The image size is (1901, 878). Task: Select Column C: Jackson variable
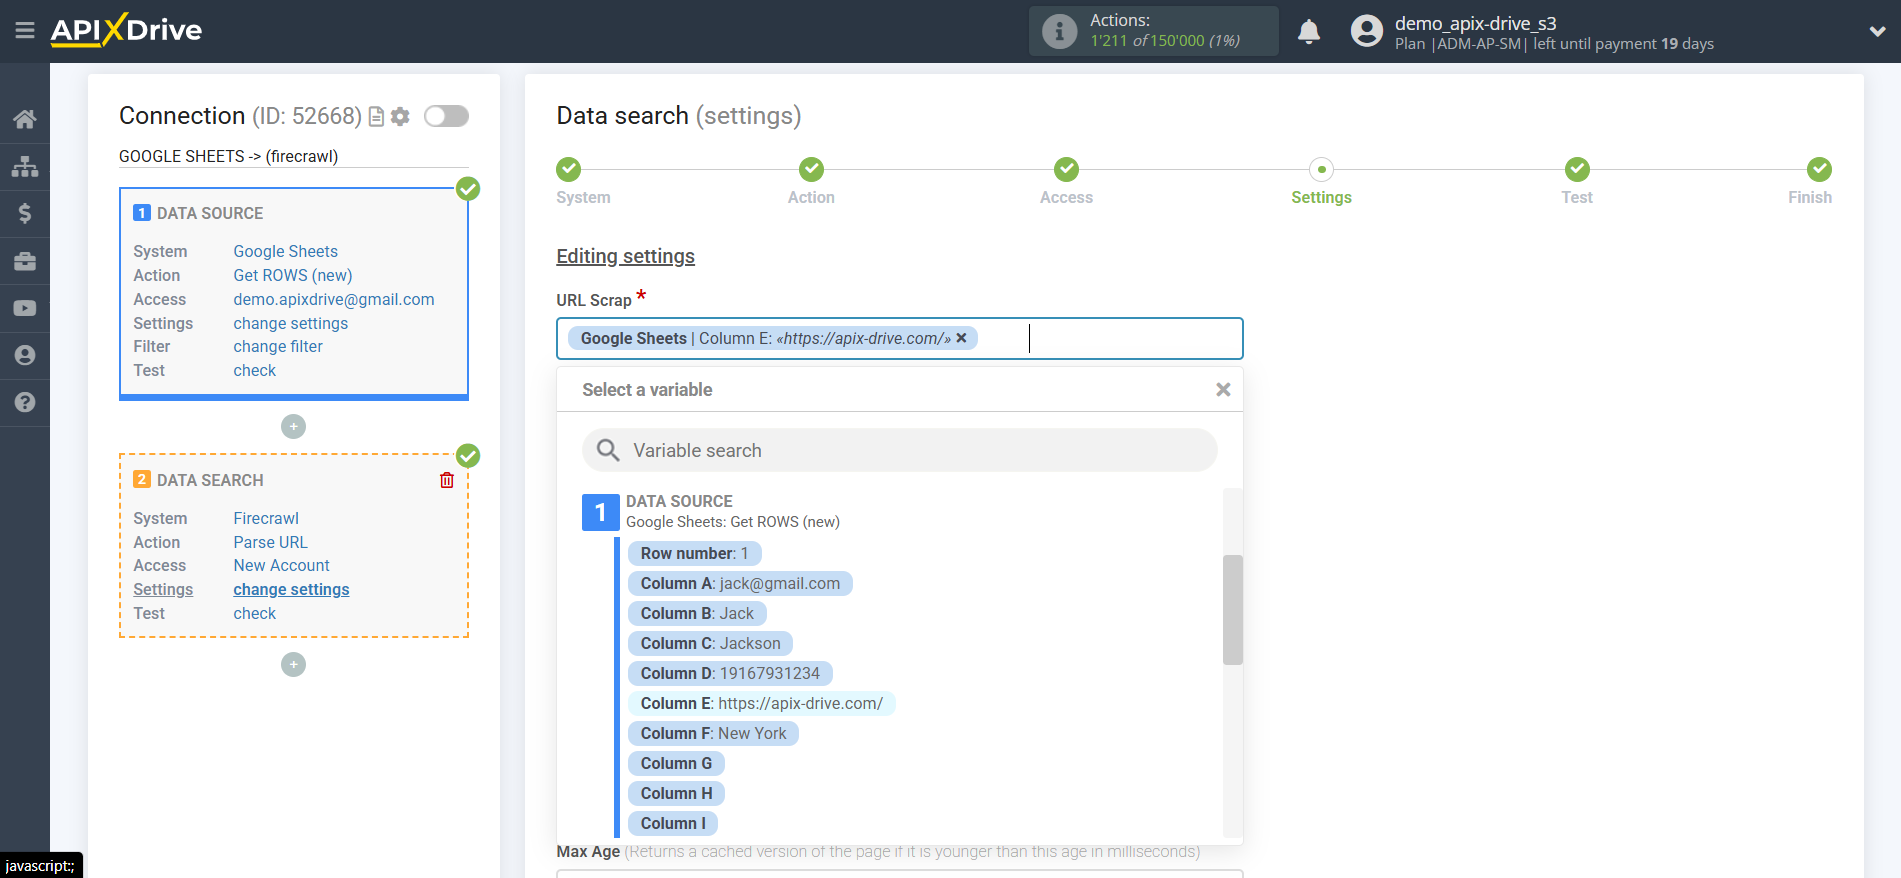tap(710, 644)
